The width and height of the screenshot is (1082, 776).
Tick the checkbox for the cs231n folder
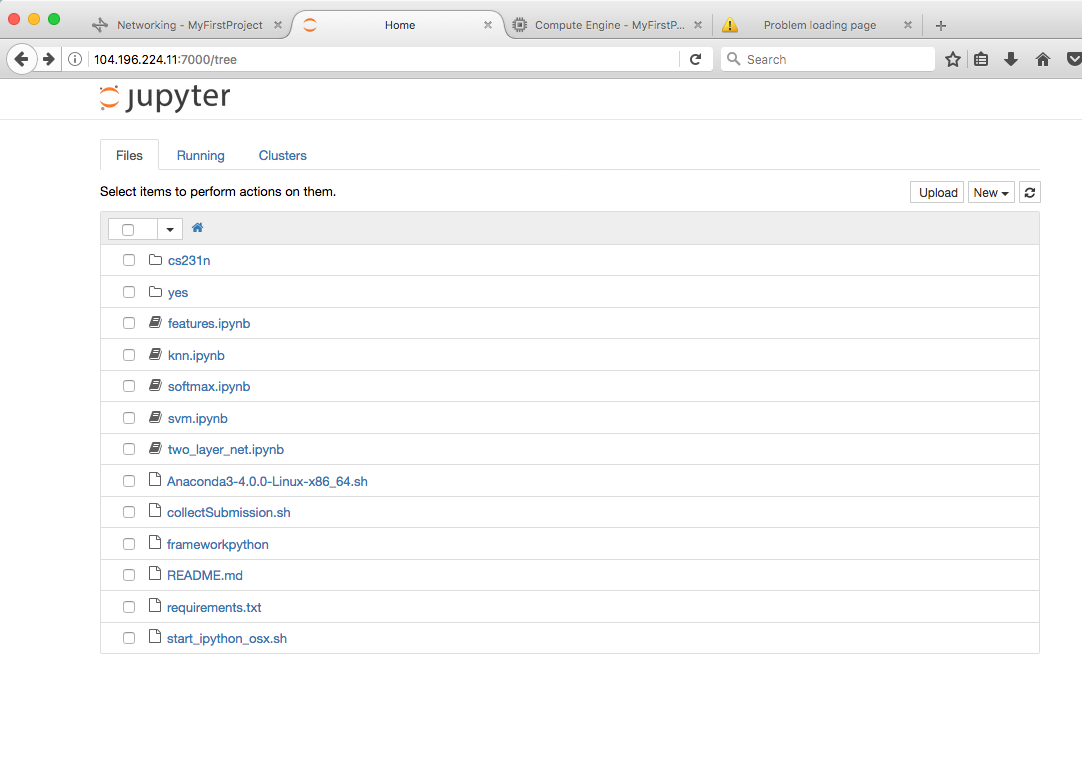click(129, 260)
